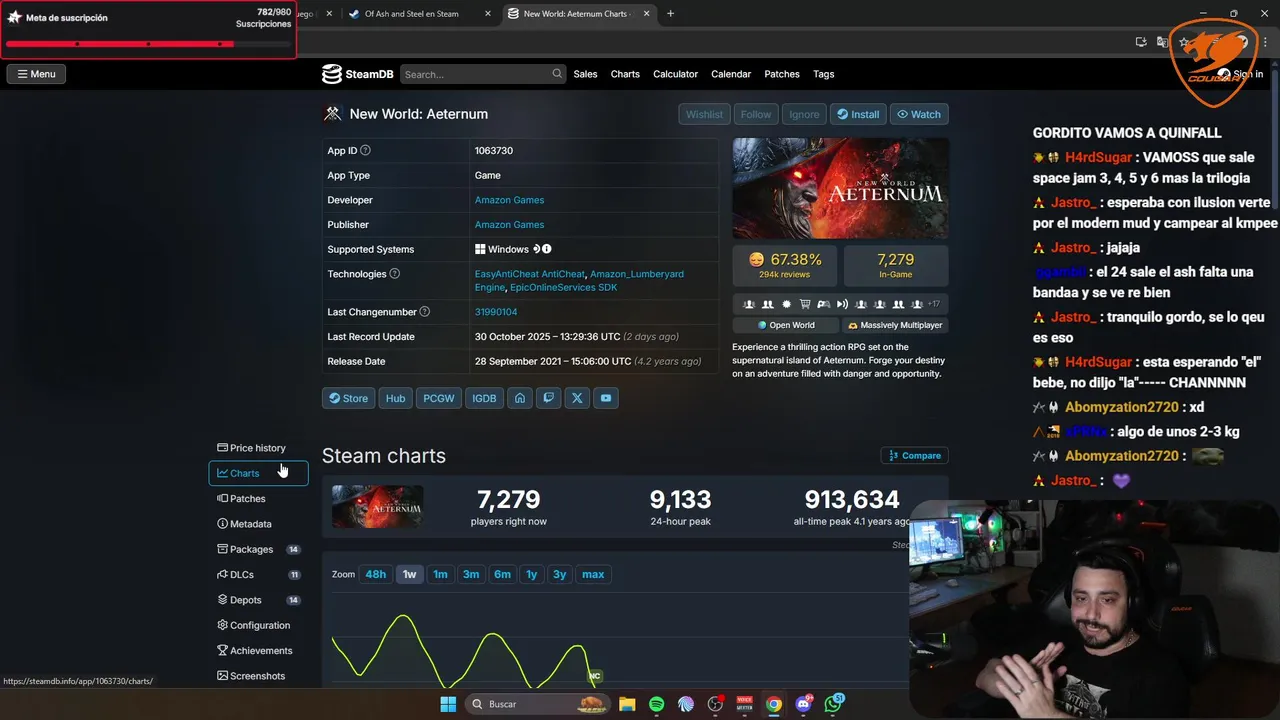1280x720 pixels.
Task: Open File Explorer from the taskbar
Action: pyautogui.click(x=627, y=704)
